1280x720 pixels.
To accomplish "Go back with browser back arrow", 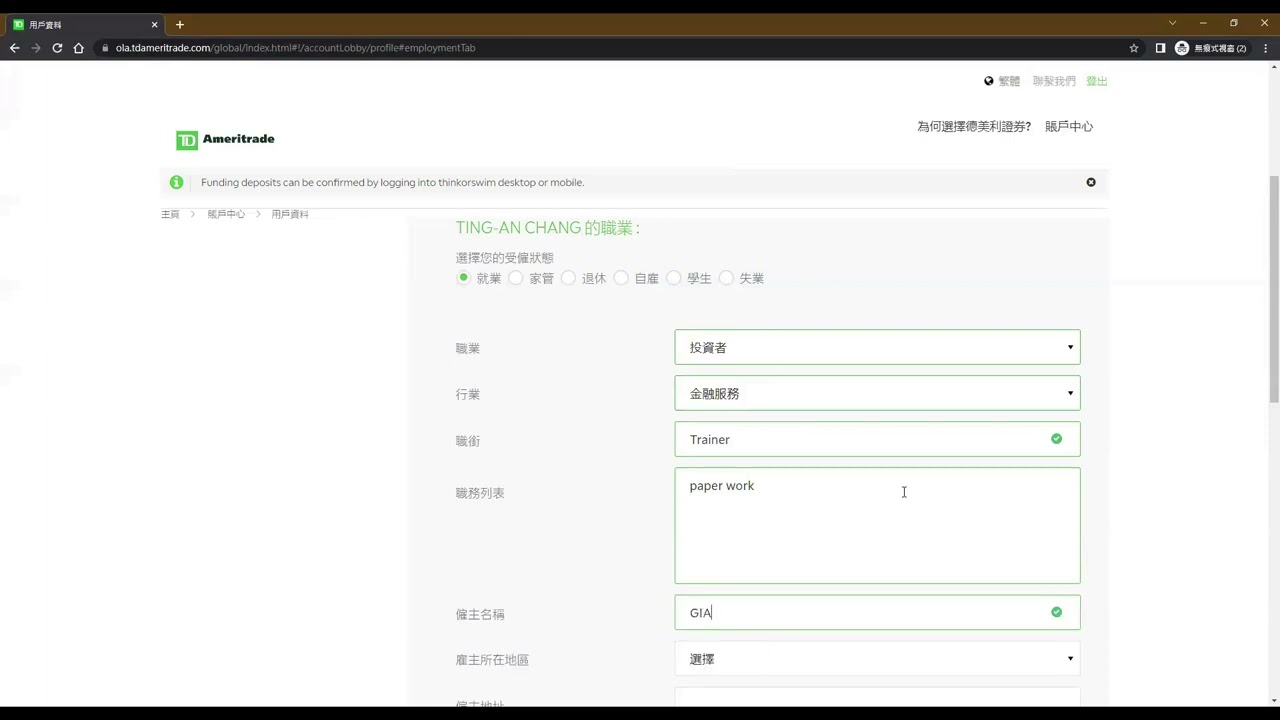I will click(14, 48).
